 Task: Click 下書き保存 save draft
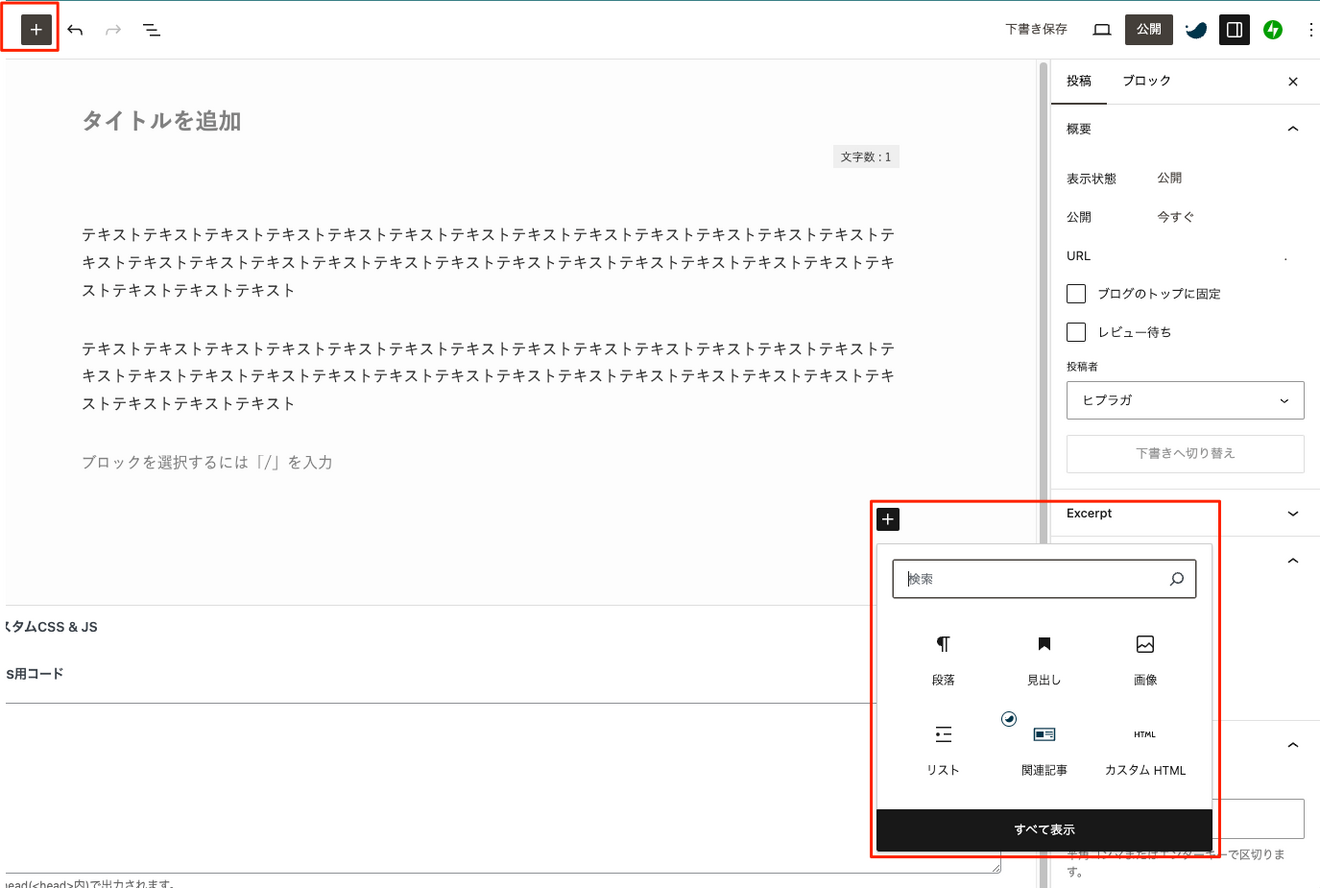(1036, 30)
